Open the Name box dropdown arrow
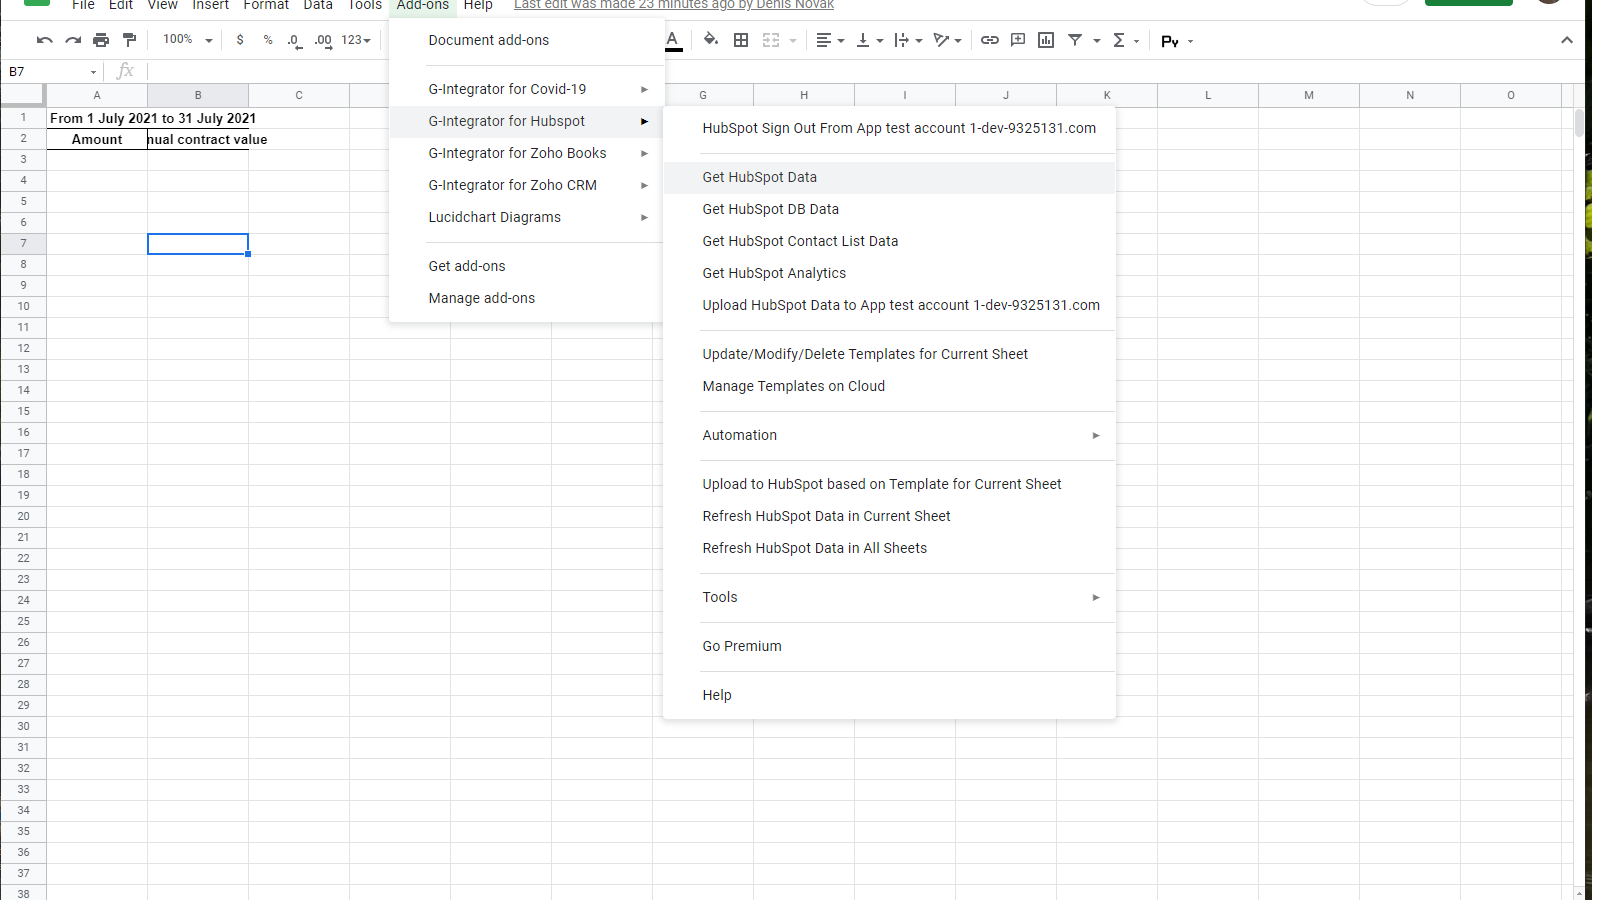Image resolution: width=1600 pixels, height=900 pixels. coord(93,72)
